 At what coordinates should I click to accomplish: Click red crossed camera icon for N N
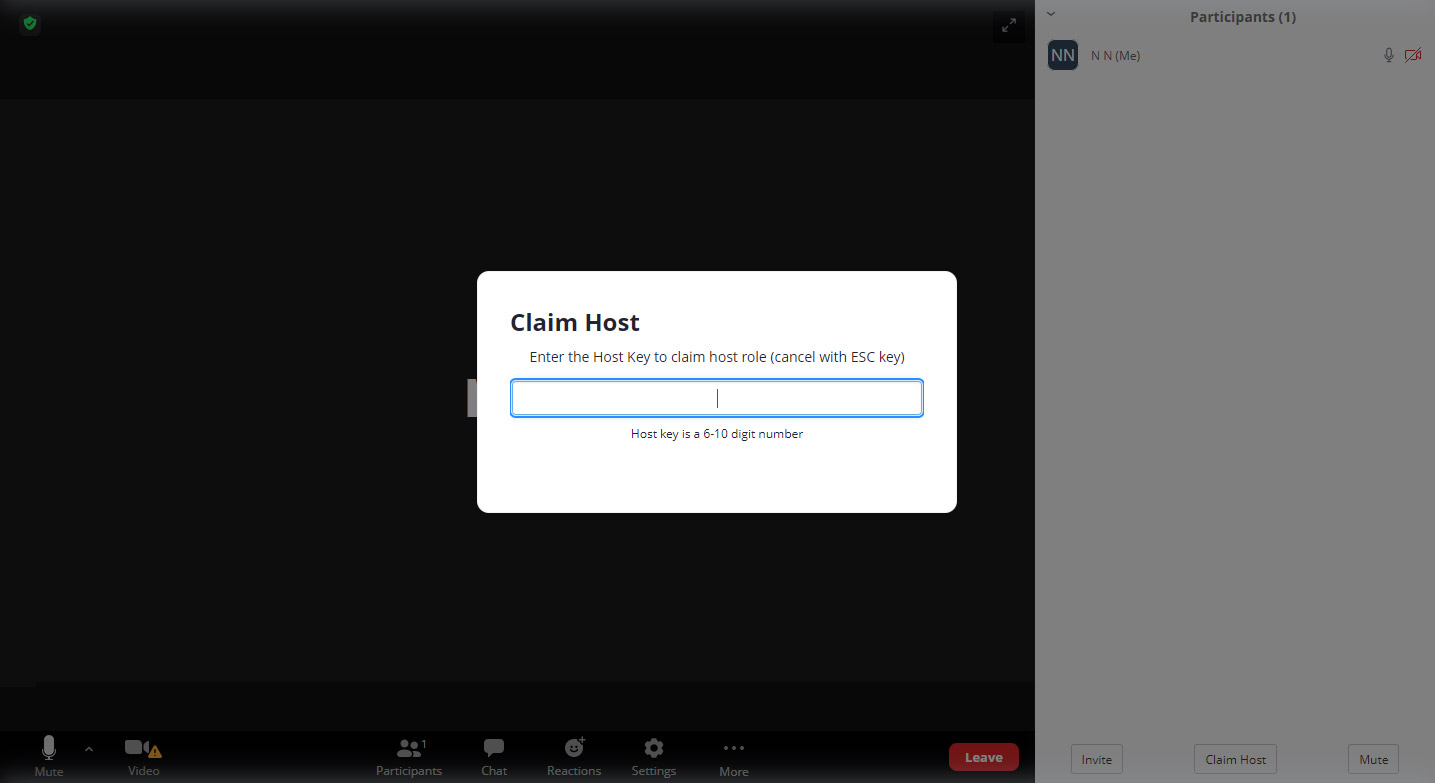pos(1413,55)
